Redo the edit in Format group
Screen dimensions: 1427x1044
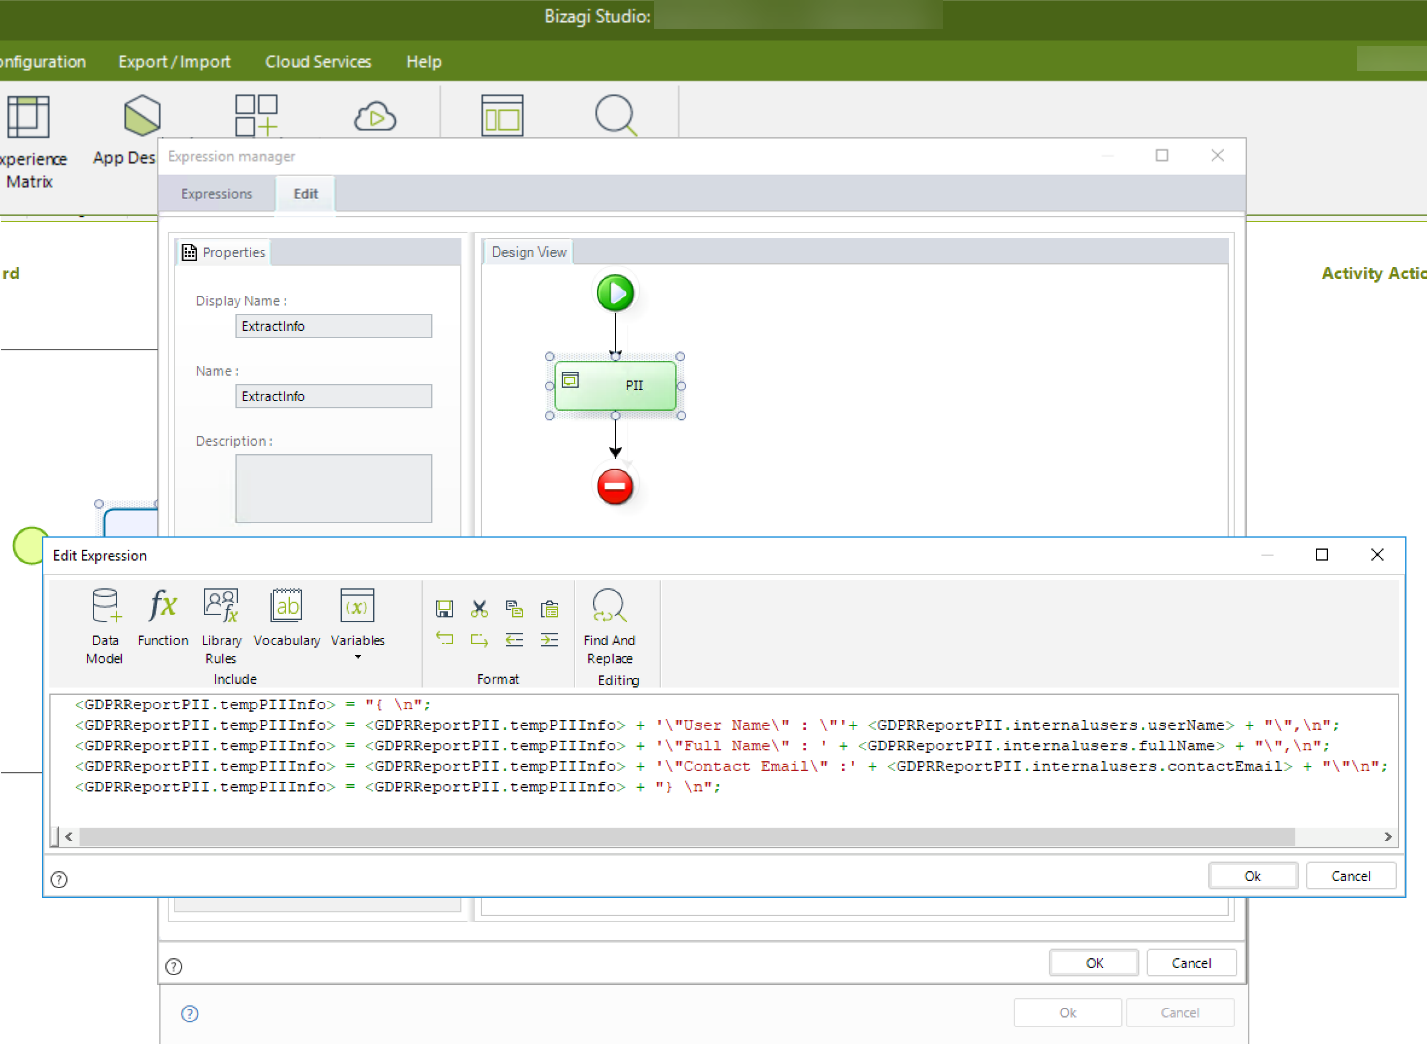pyautogui.click(x=480, y=639)
